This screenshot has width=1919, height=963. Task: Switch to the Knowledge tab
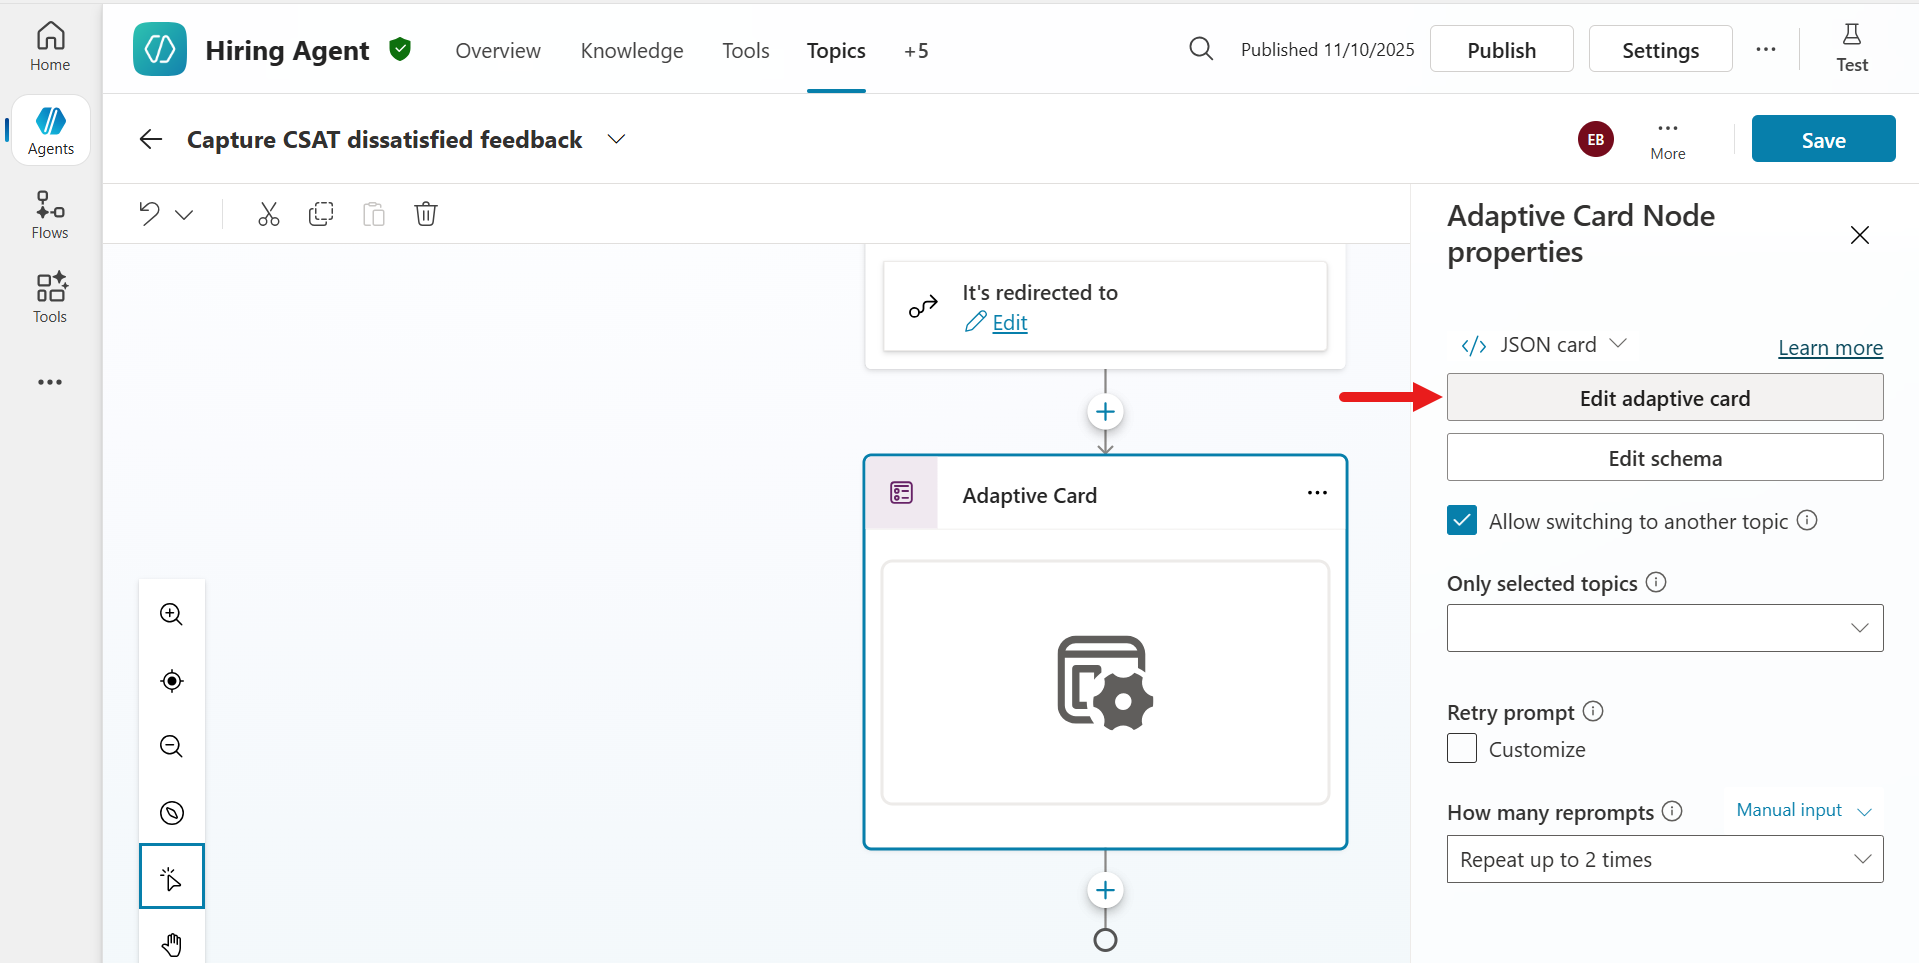point(632,50)
